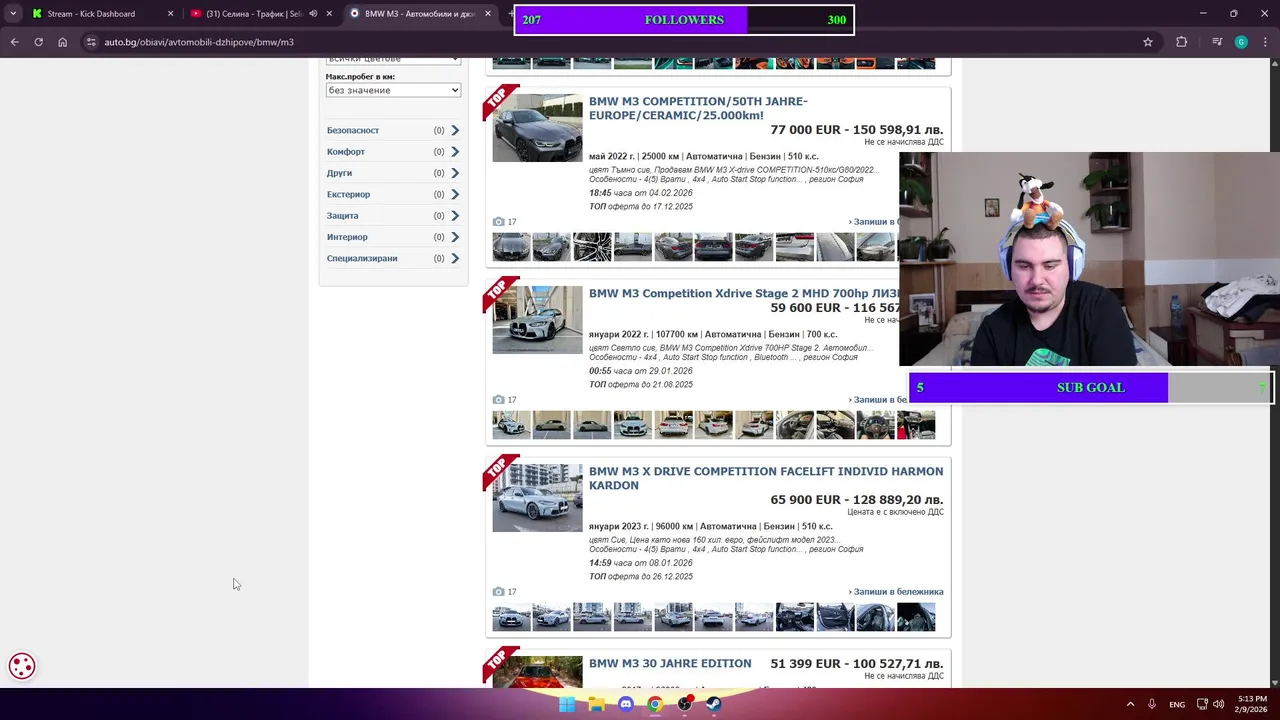Open the BMW M3 X DRIVE COMPETITION FACELIFT listing
This screenshot has width=1280, height=720.
coord(766,478)
